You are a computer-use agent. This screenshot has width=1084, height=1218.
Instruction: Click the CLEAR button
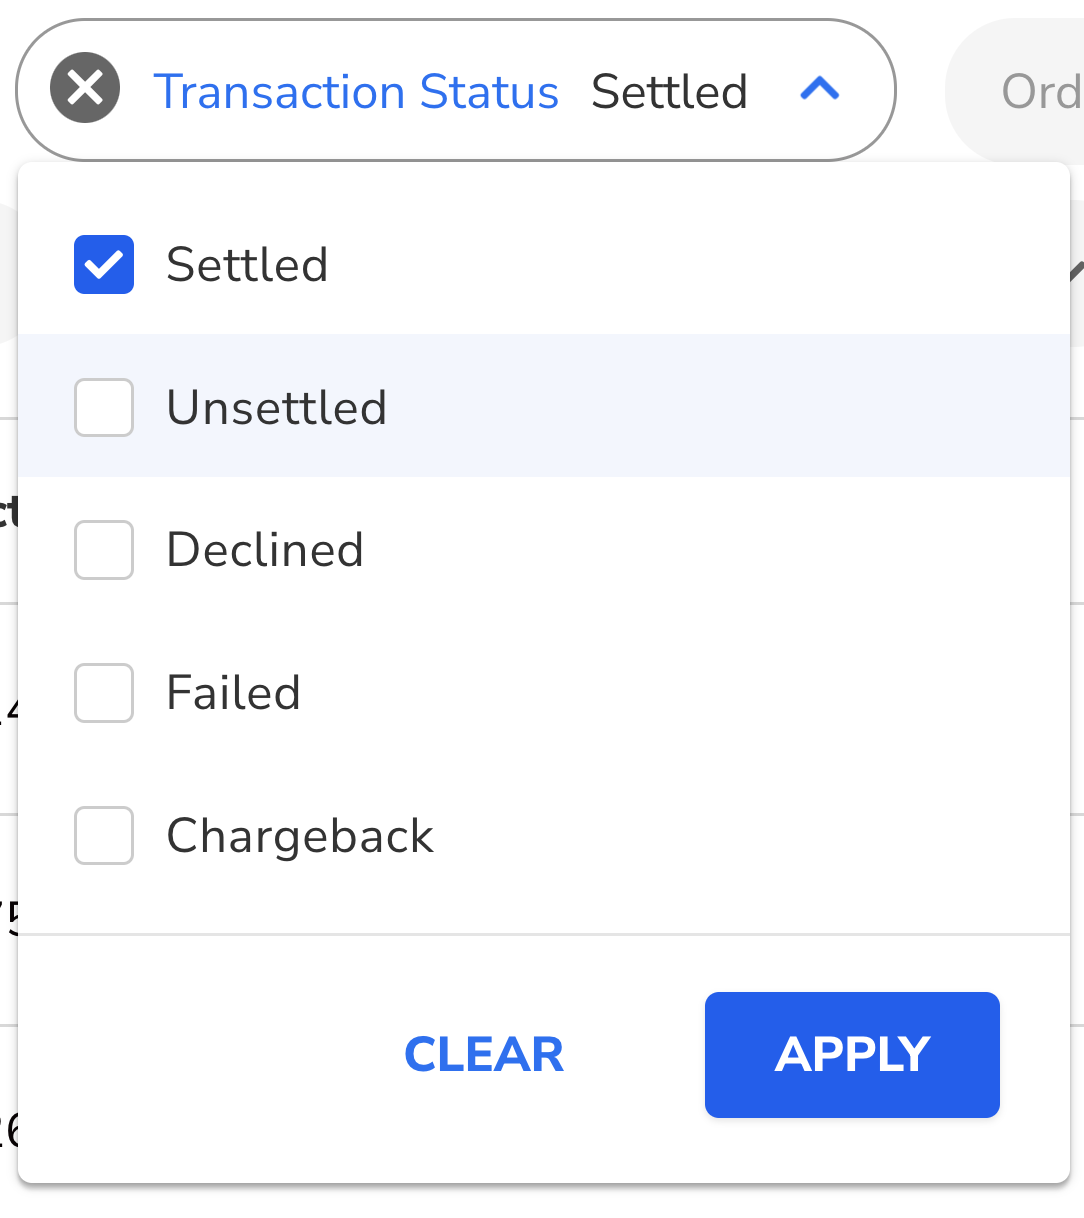tap(484, 1054)
